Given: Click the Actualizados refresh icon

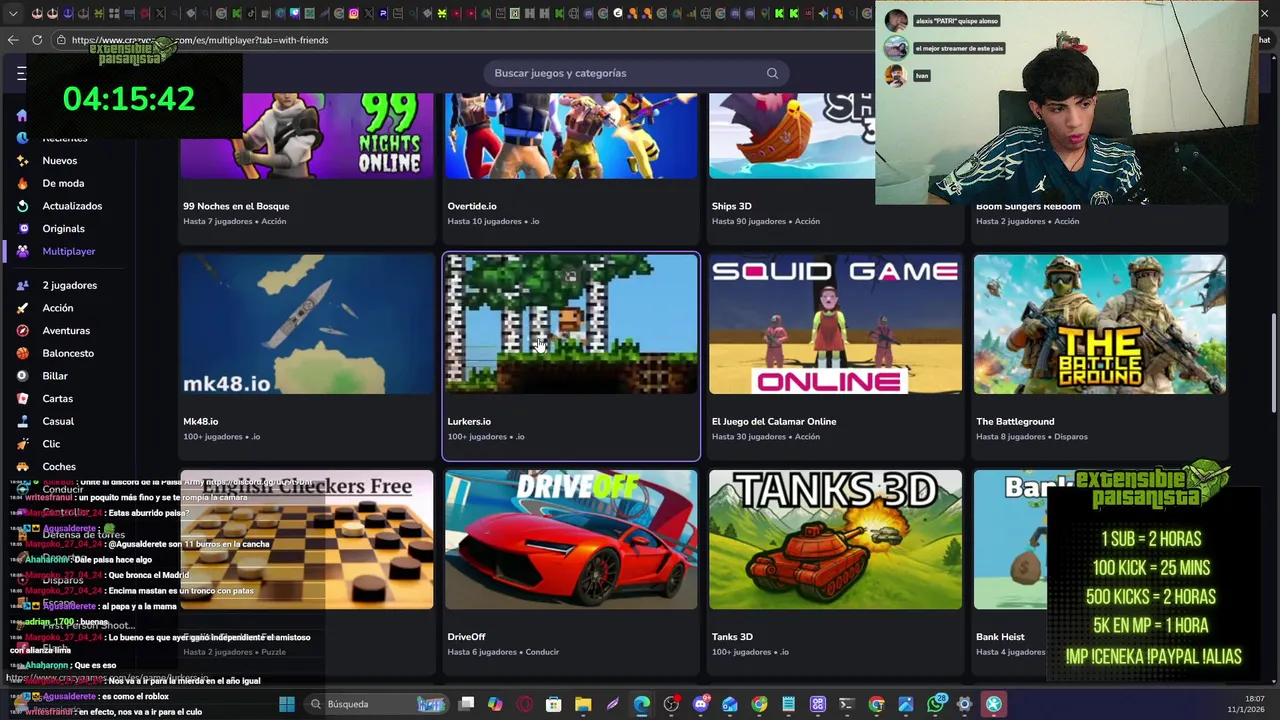Looking at the screenshot, I should pyautogui.click(x=22, y=206).
